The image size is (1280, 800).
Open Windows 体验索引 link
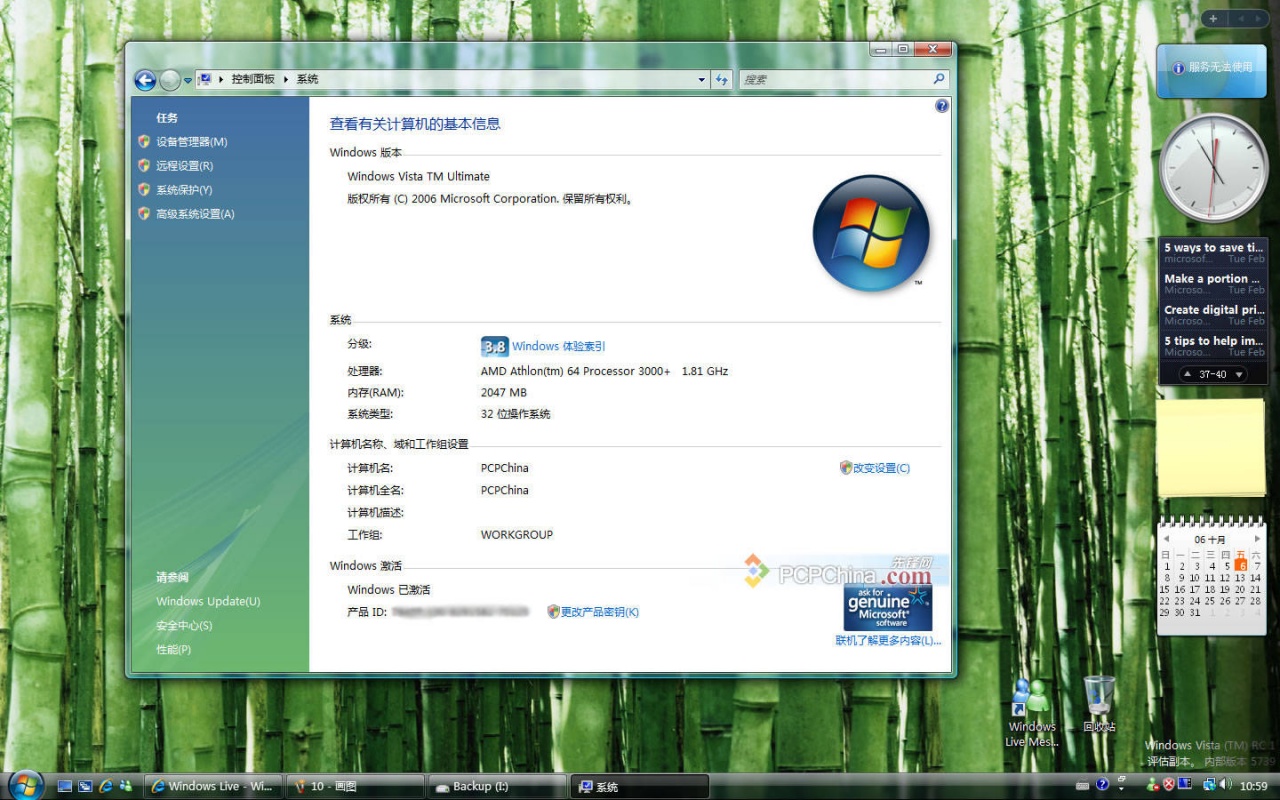[x=558, y=346]
